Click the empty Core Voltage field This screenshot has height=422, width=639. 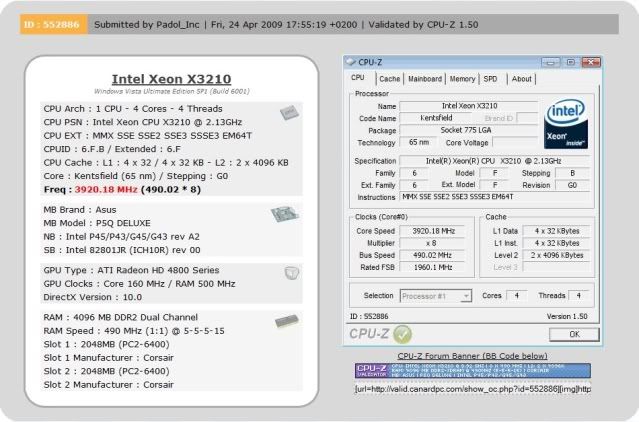tap(516, 143)
